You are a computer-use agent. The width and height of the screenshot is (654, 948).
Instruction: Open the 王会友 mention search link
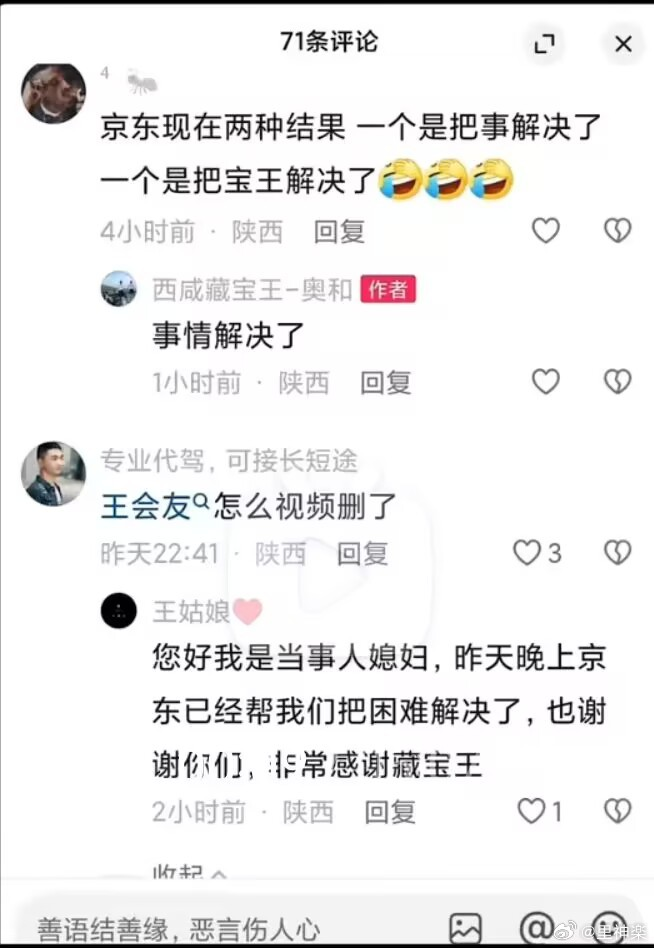point(154,506)
